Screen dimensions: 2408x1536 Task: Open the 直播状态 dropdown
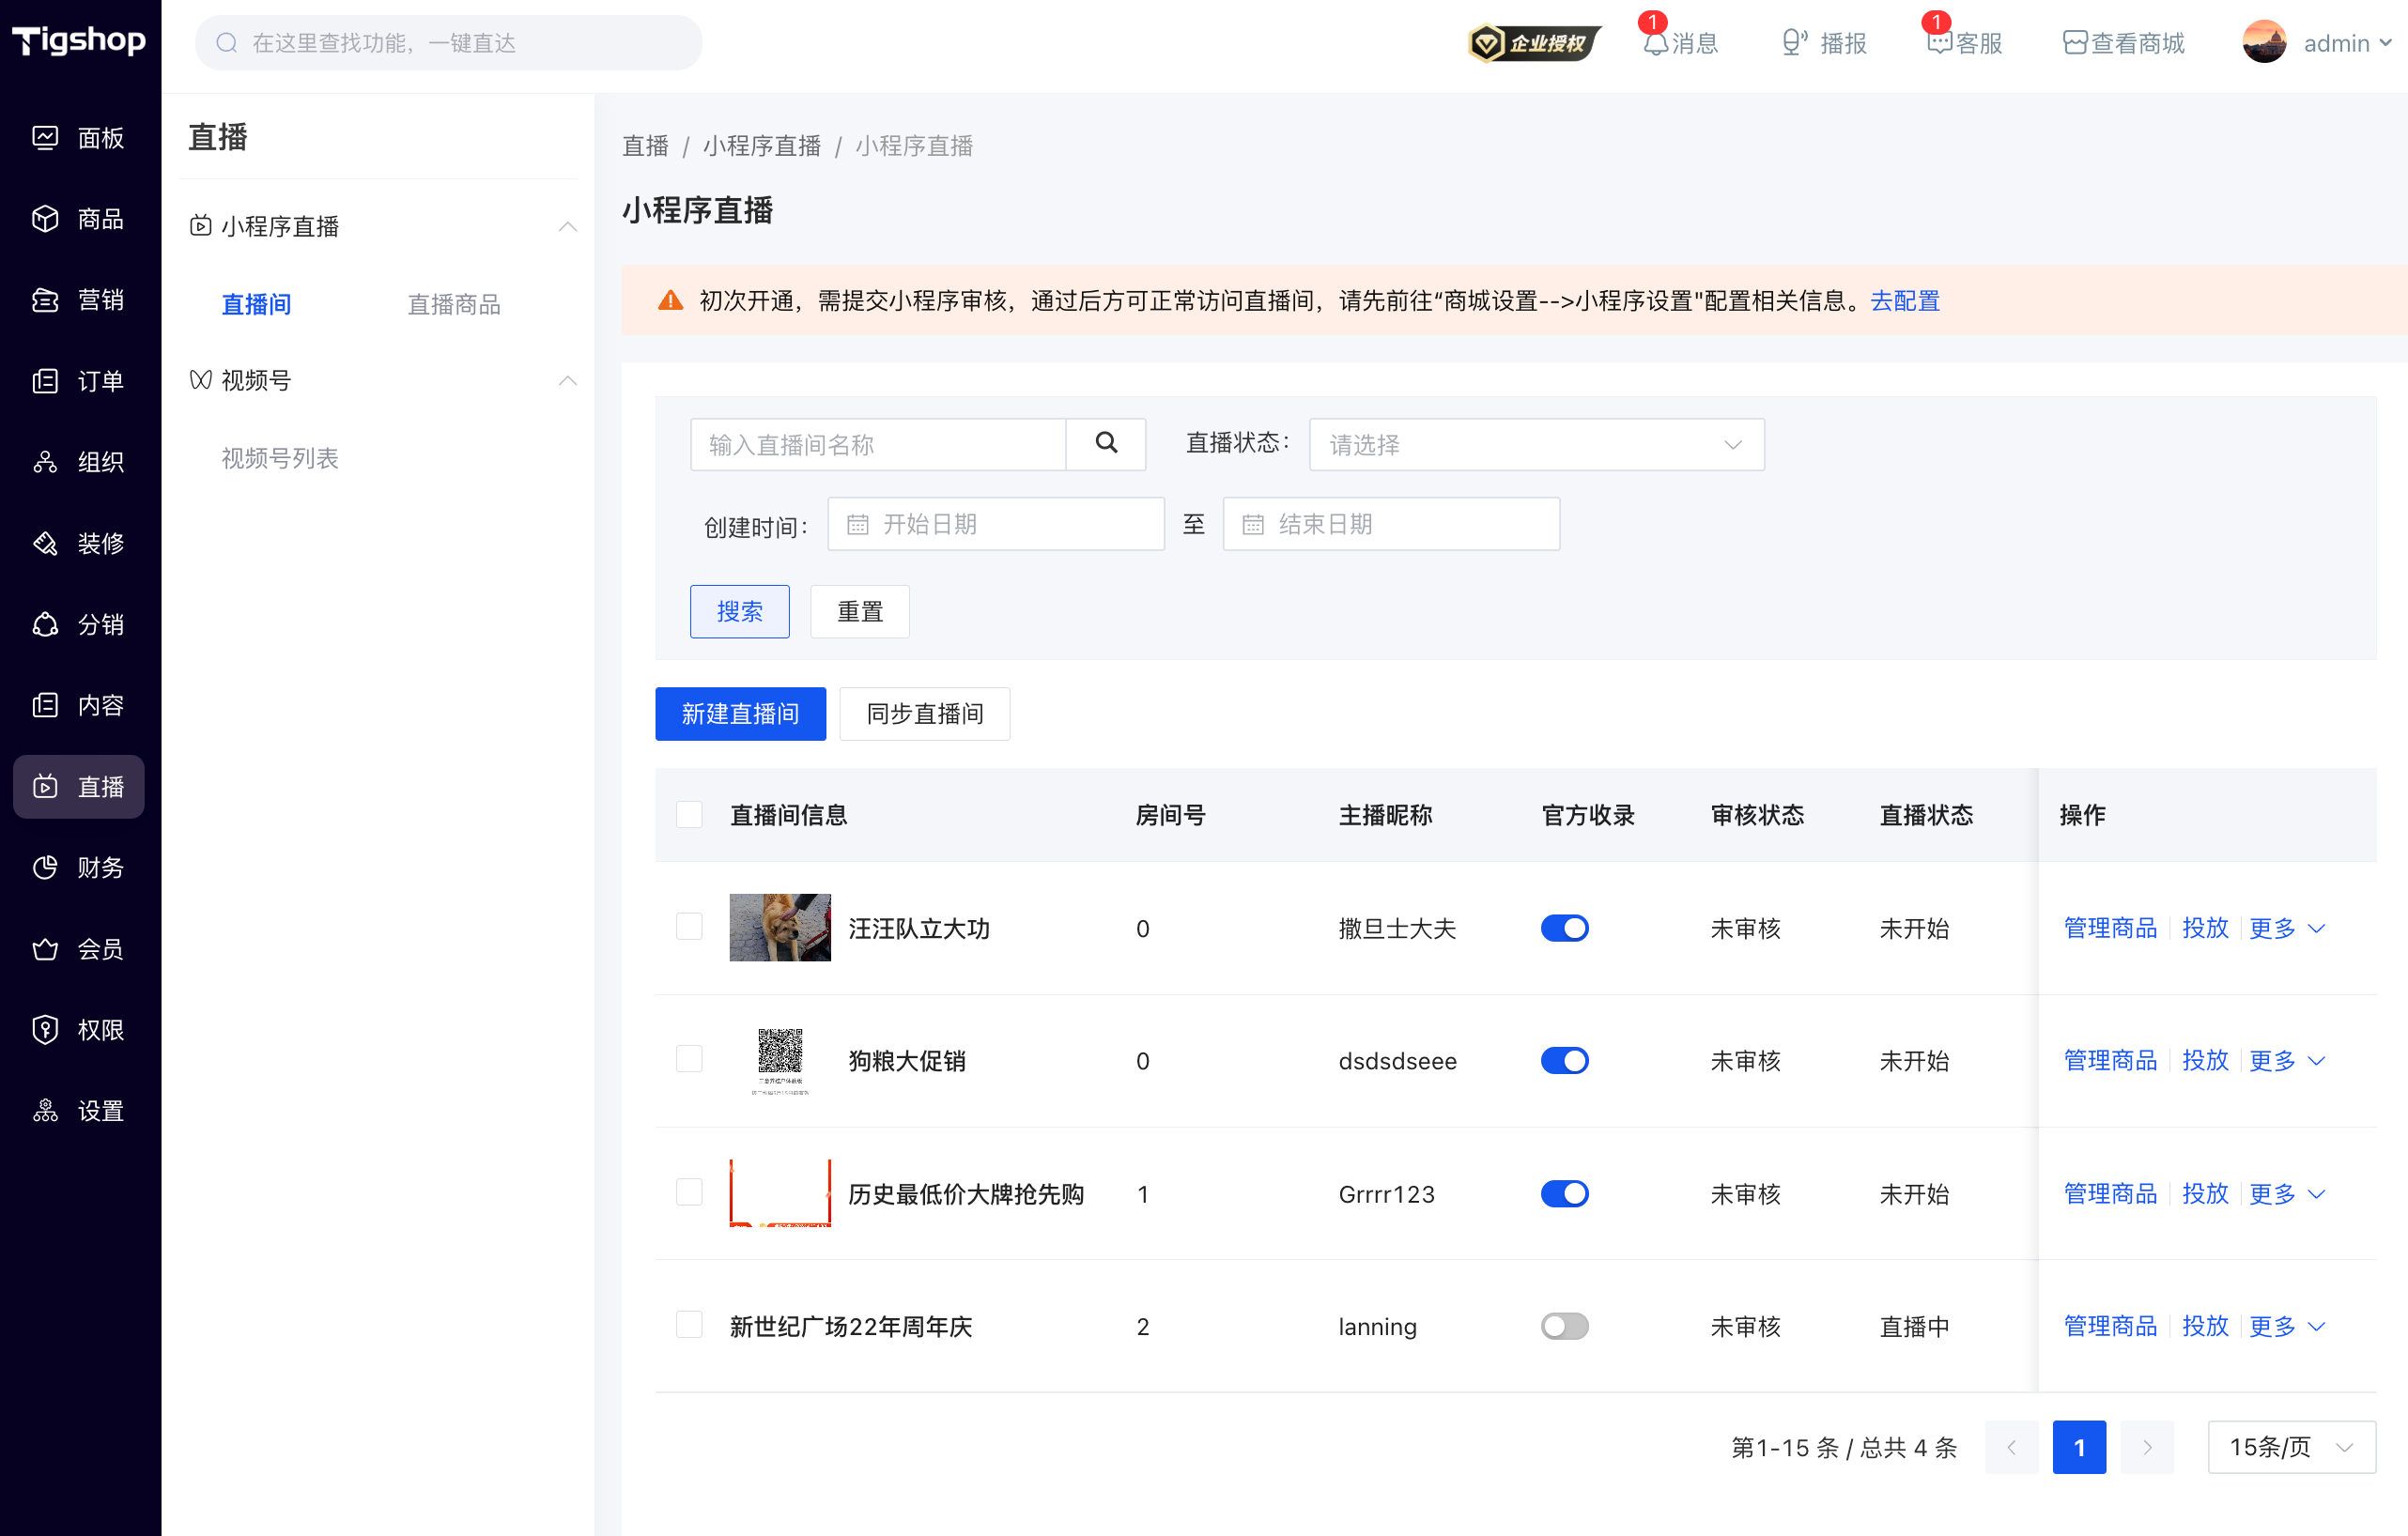(x=1536, y=444)
